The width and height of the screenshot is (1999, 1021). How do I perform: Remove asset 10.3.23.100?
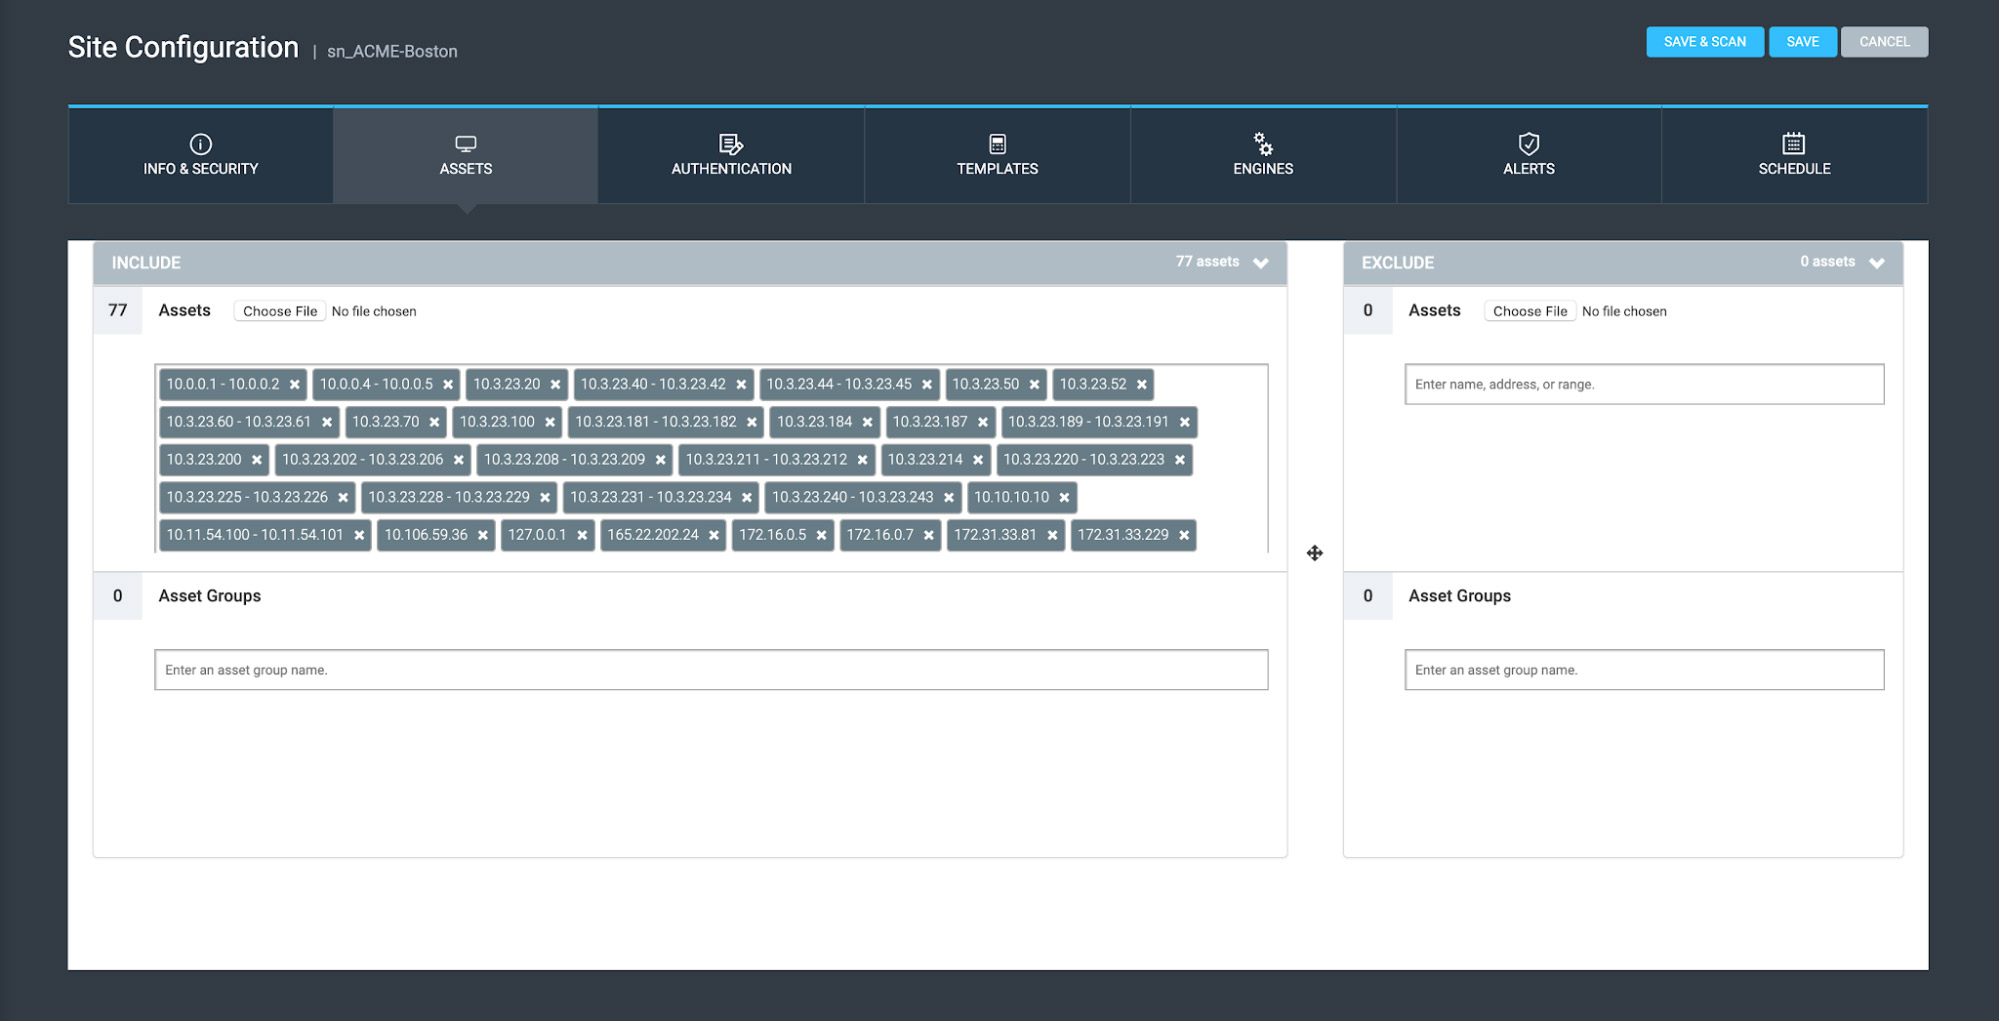click(550, 423)
